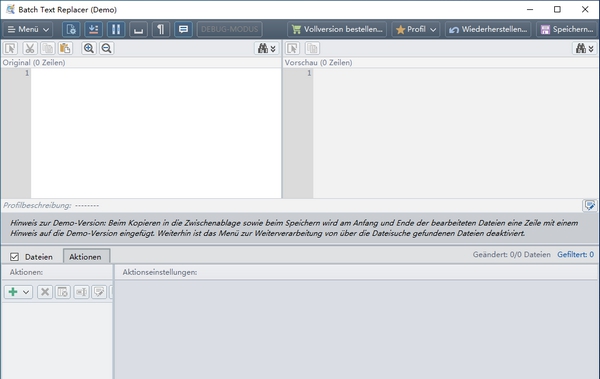Click into the Original text editor
The image size is (600, 379).
tap(156, 133)
